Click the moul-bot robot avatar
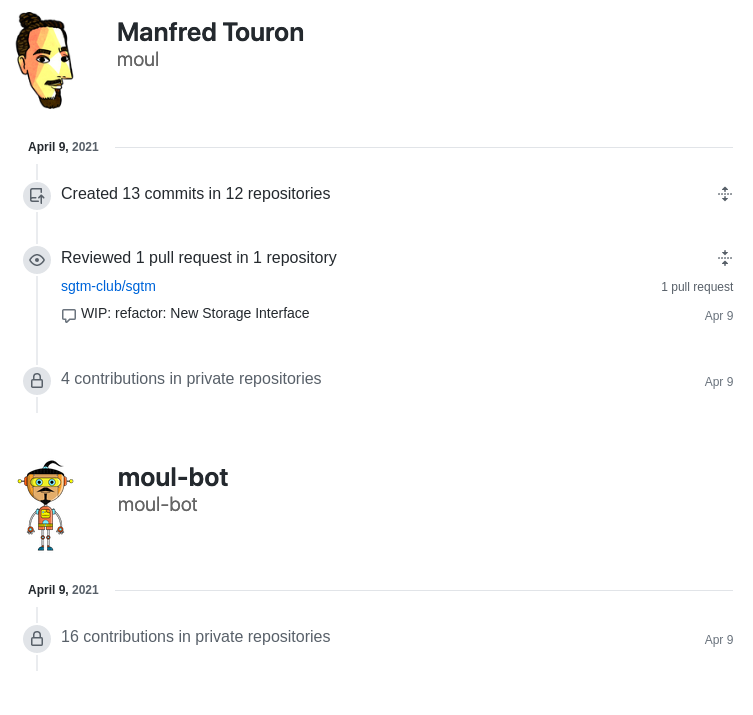This screenshot has height=715, width=753. coord(45,506)
